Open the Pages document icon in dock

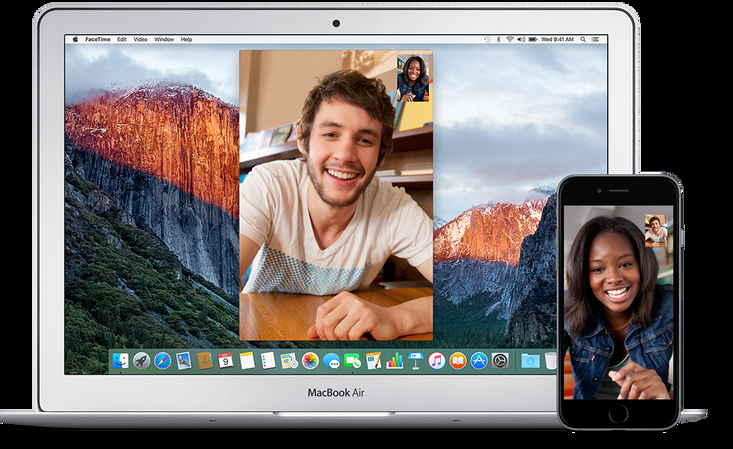(x=374, y=361)
